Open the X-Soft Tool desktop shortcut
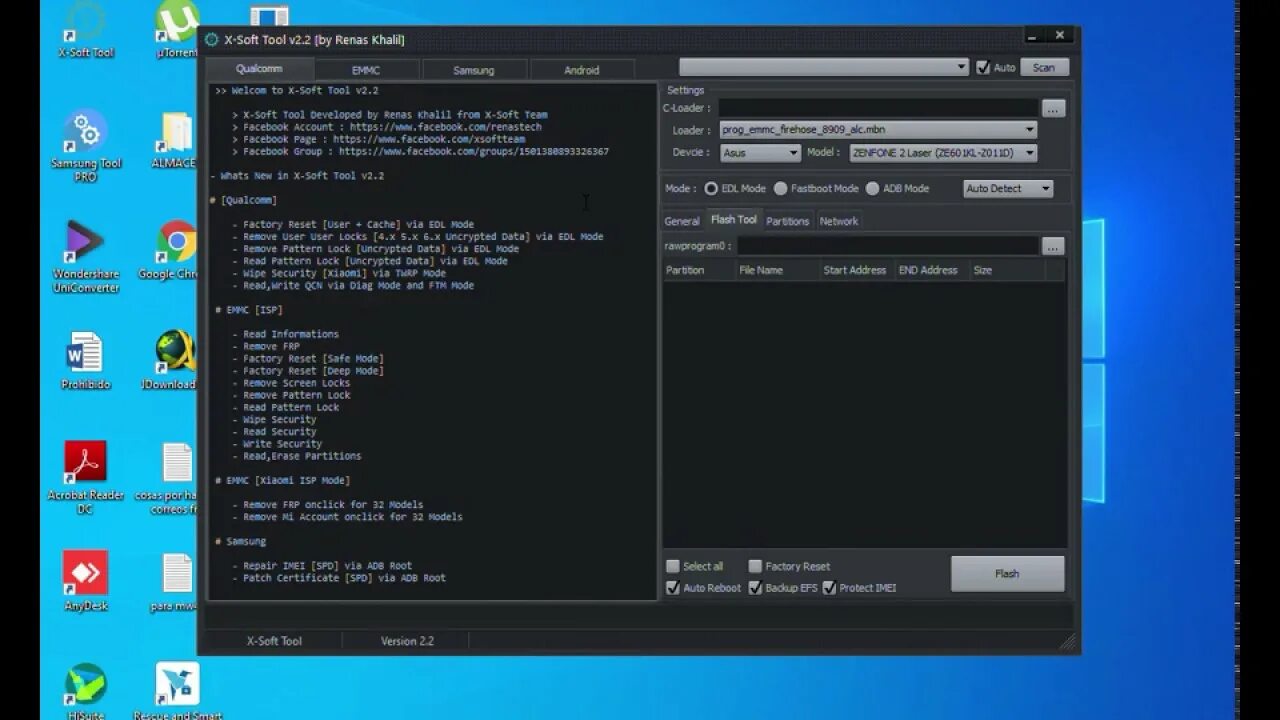 point(86,28)
